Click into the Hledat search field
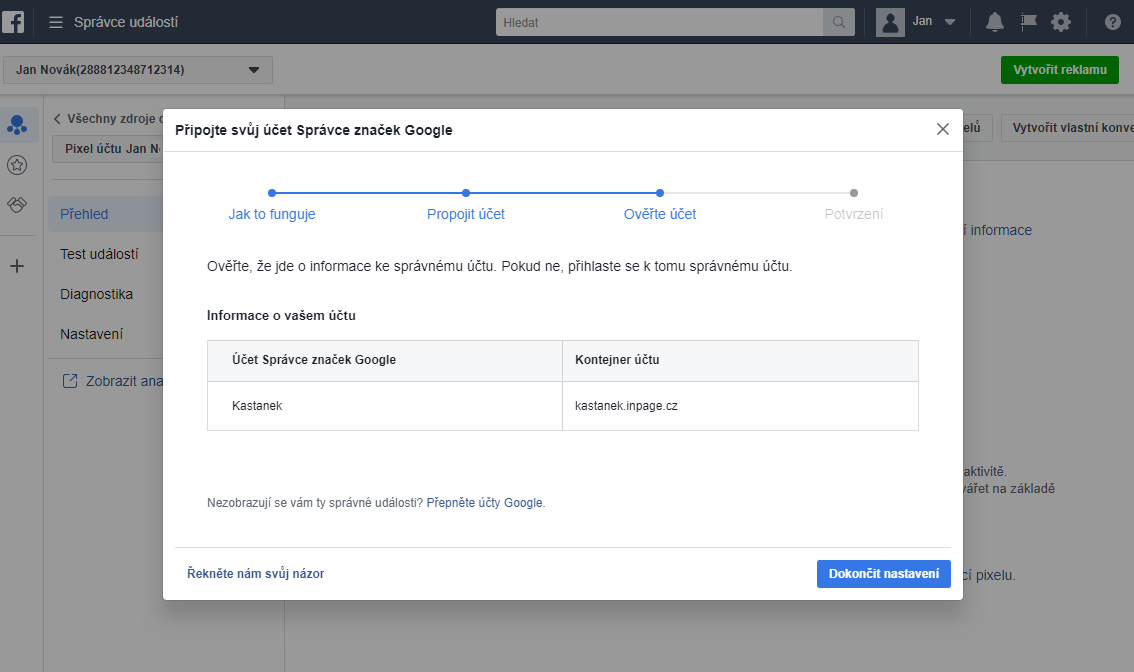This screenshot has width=1134, height=672. click(660, 22)
